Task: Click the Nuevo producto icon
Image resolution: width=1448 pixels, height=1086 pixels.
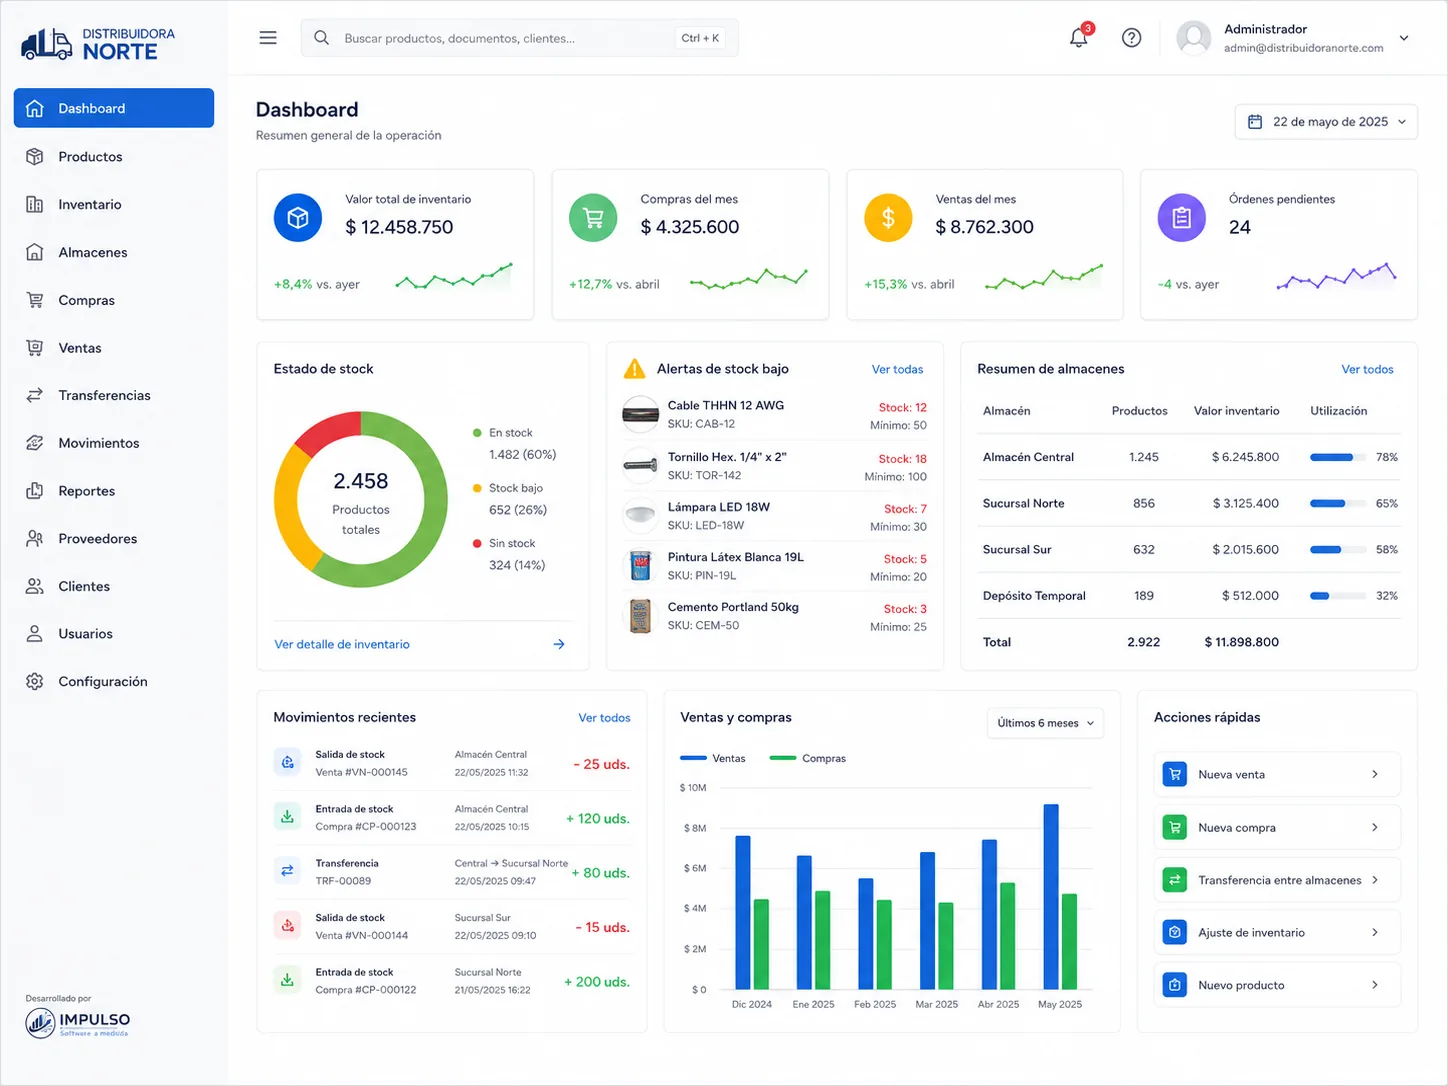Action: (1175, 985)
